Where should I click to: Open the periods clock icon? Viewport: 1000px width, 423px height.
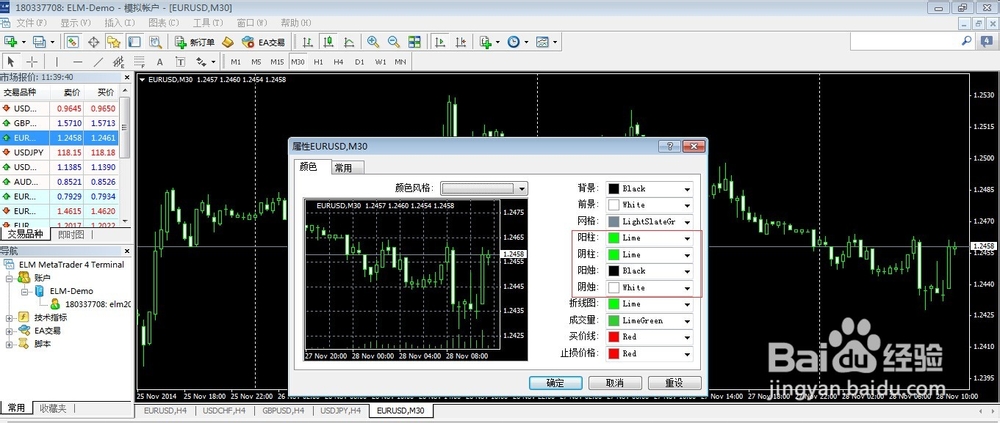point(513,42)
